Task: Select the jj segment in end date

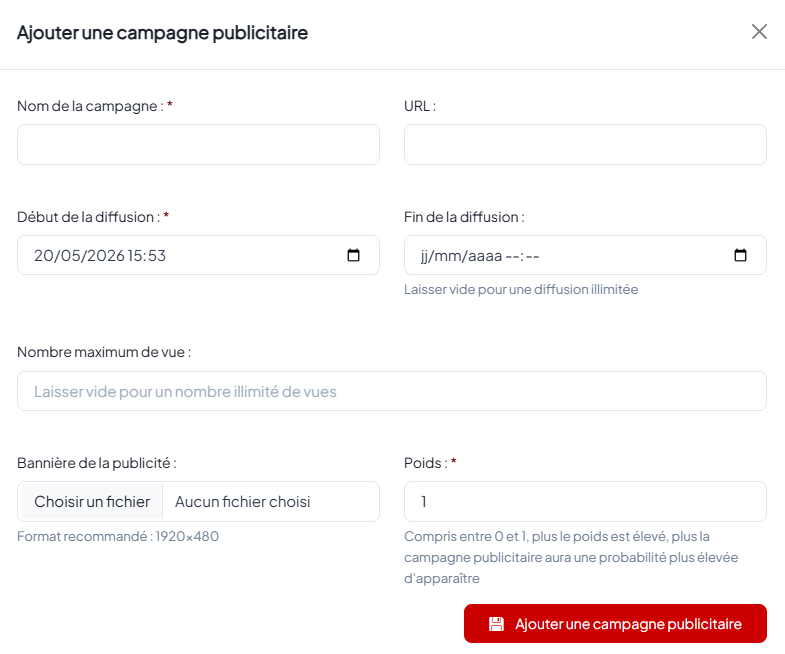Action: [425, 256]
